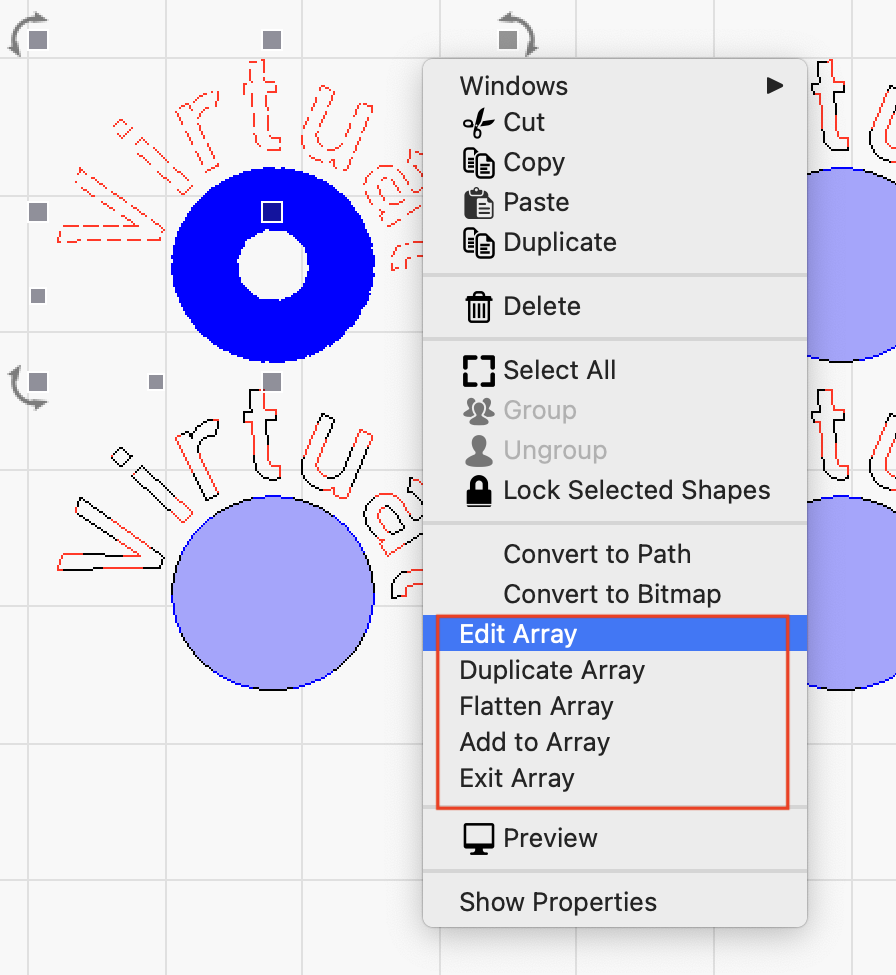Click the Lock Selected Shapes padlock icon
896x975 pixels.
479,490
